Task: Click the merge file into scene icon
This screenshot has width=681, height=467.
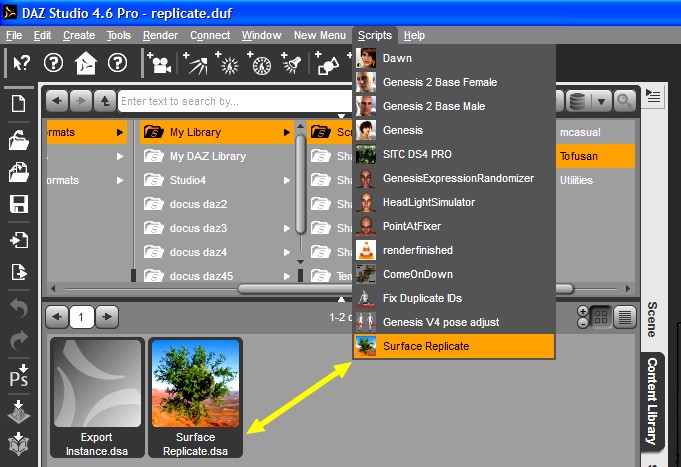Action: [19, 172]
